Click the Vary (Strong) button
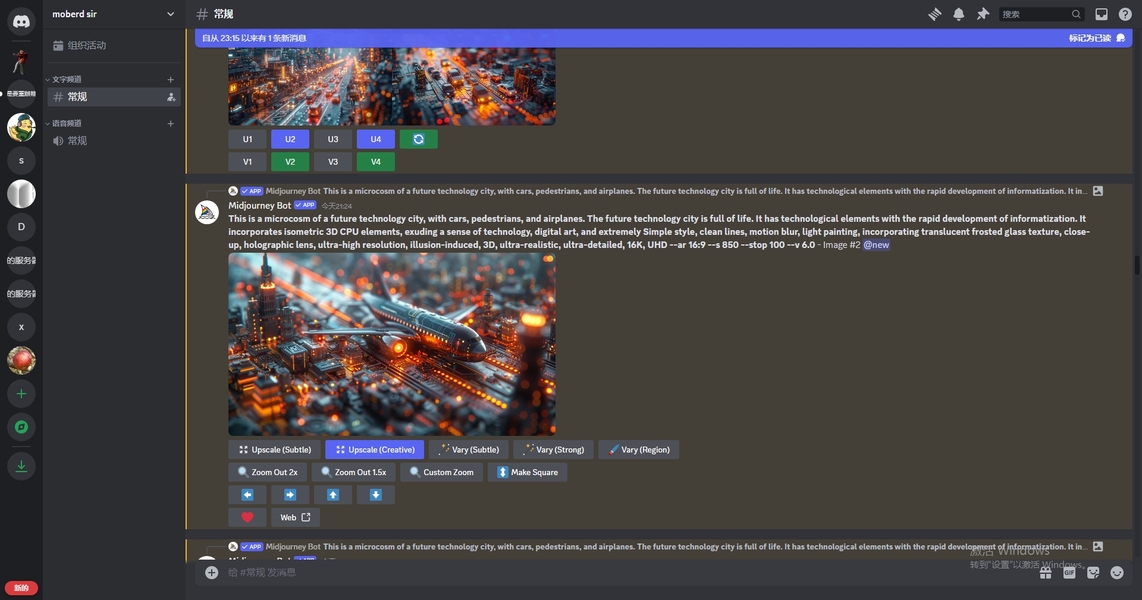This screenshot has height=600, width=1142. (554, 450)
